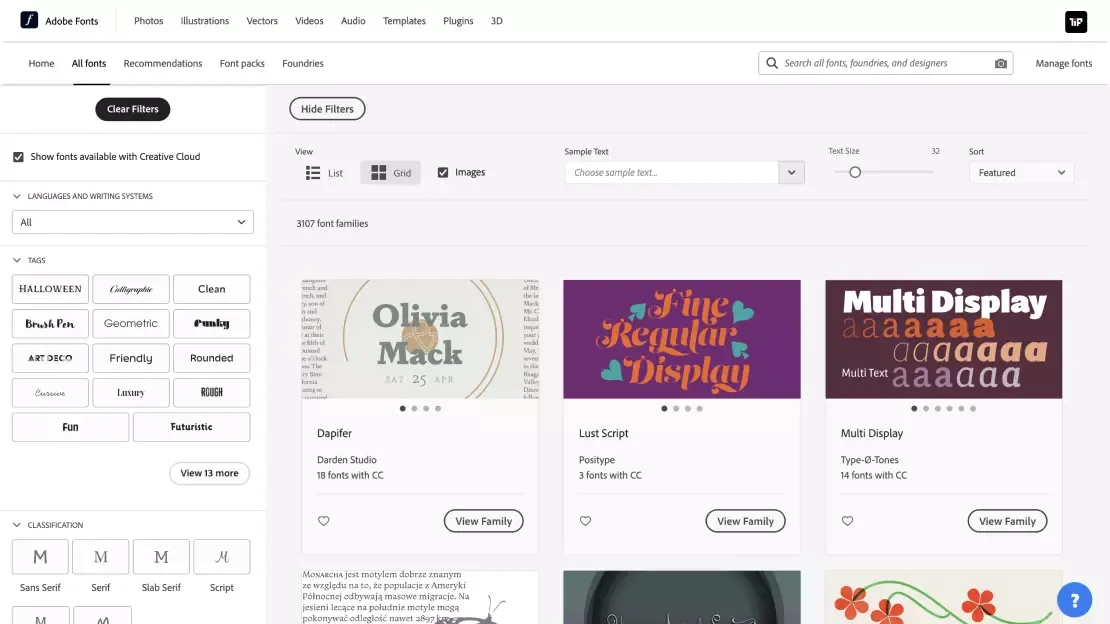Image resolution: width=1110 pixels, height=624 pixels.
Task: Toggle Show fonts available with Creative Cloud
Action: tap(18, 157)
